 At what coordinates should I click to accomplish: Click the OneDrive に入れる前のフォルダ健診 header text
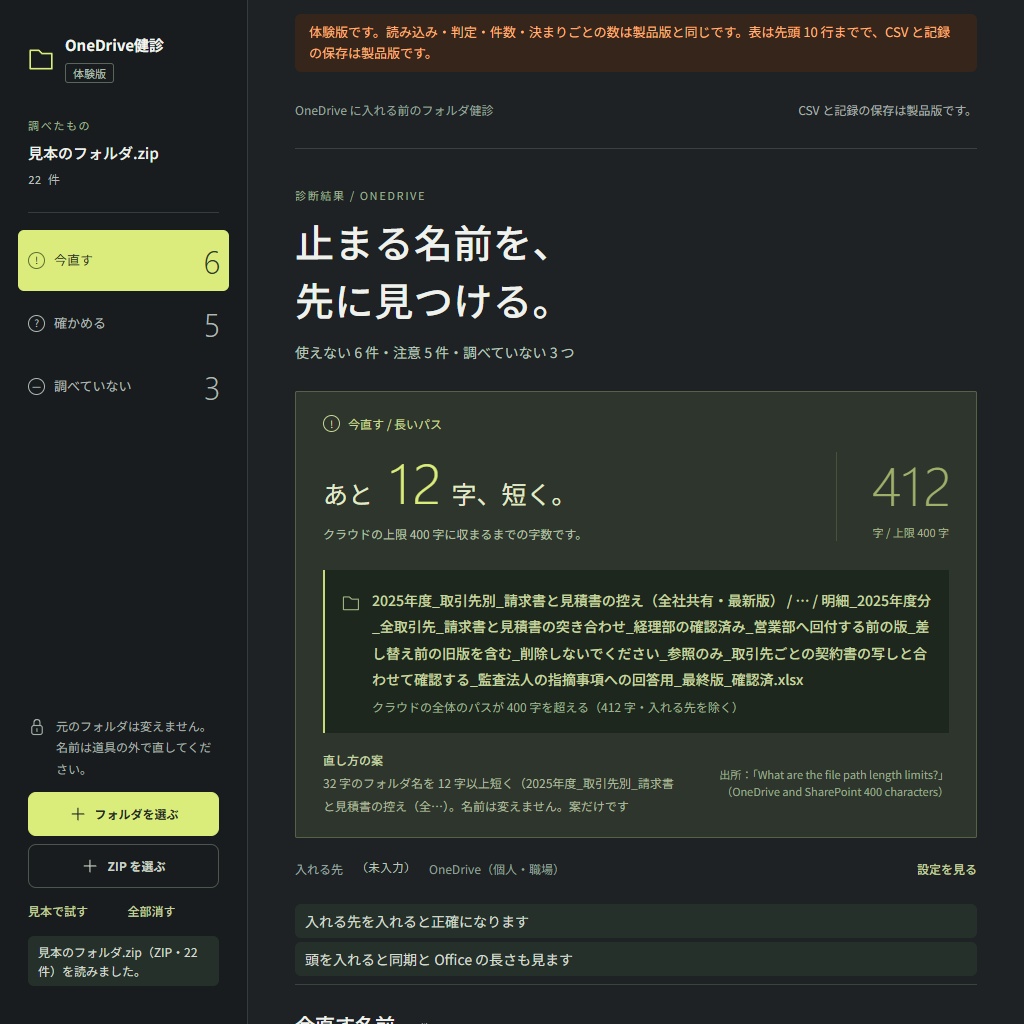tap(394, 110)
